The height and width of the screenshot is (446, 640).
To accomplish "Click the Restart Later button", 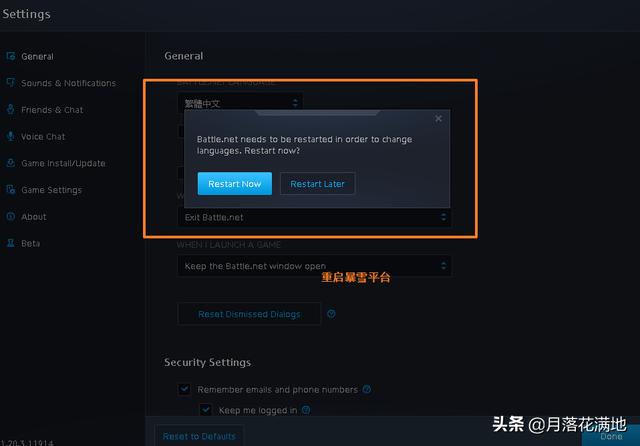I will pos(318,184).
